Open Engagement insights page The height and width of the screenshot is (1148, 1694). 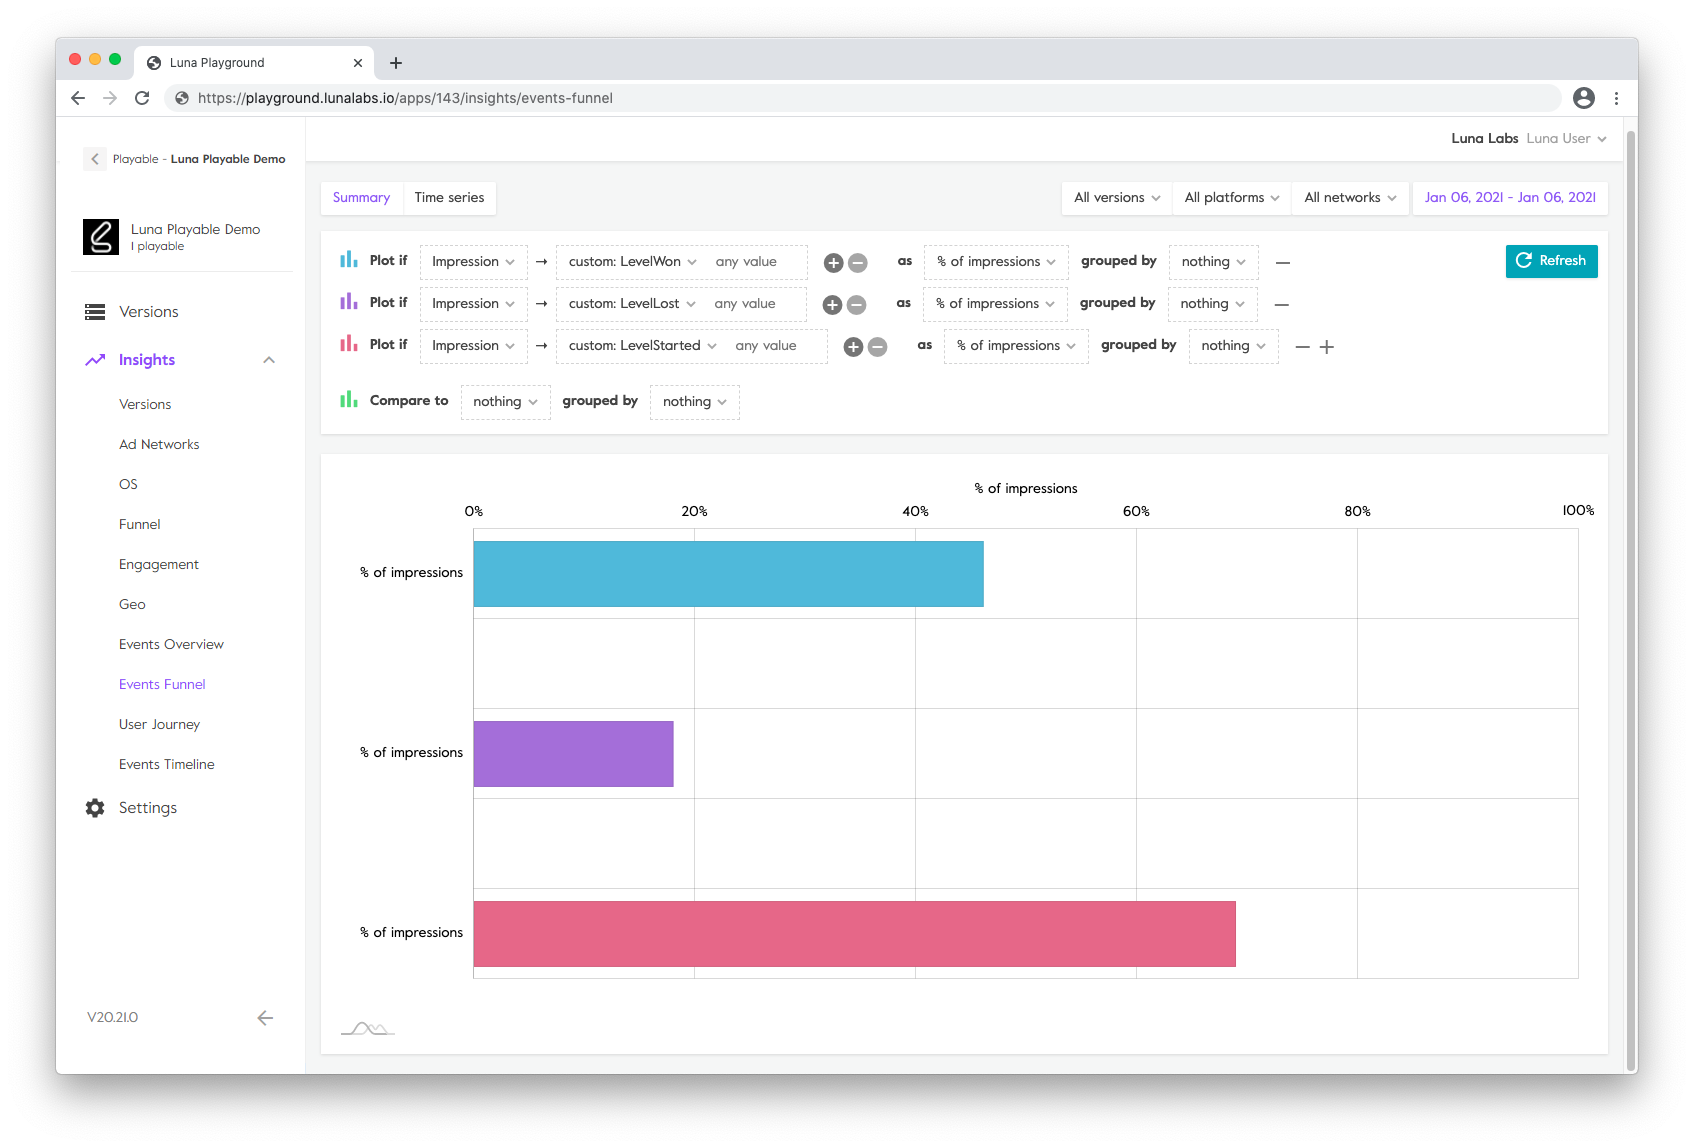[159, 564]
